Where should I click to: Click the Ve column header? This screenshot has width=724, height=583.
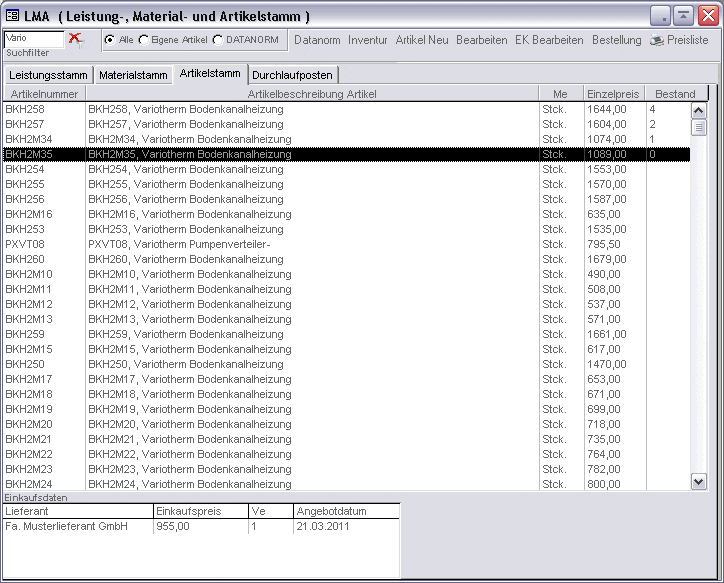point(271,511)
